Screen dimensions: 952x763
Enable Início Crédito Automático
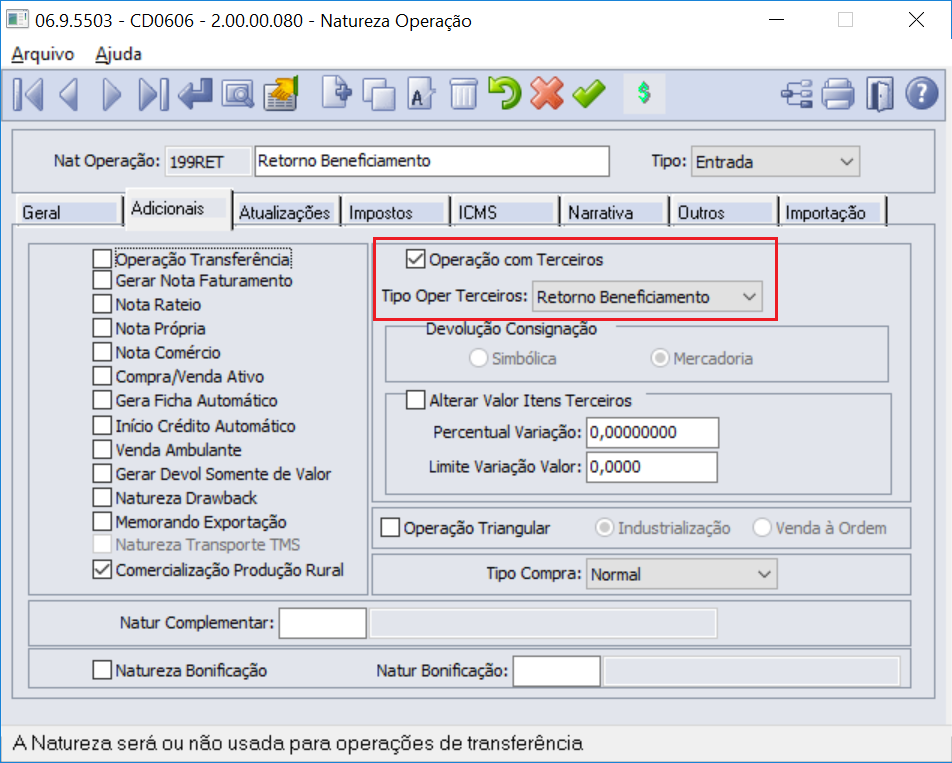[102, 426]
